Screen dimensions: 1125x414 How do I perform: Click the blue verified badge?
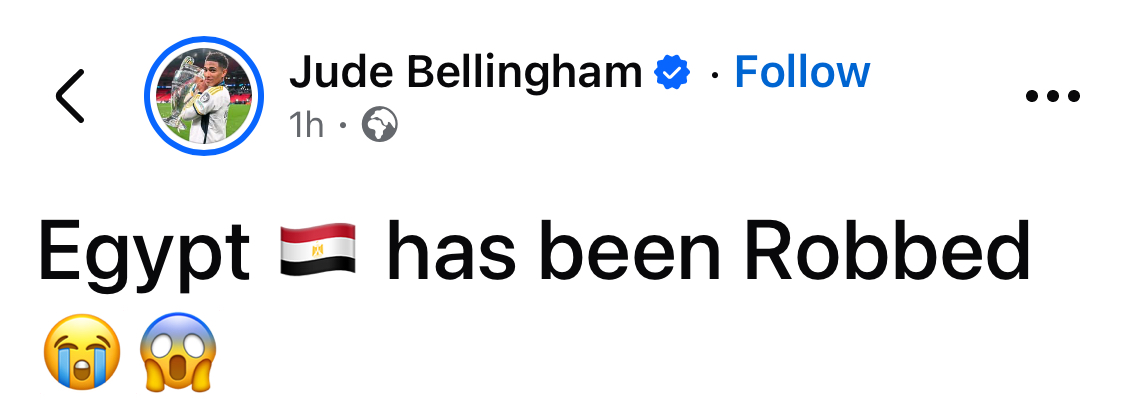(x=672, y=72)
